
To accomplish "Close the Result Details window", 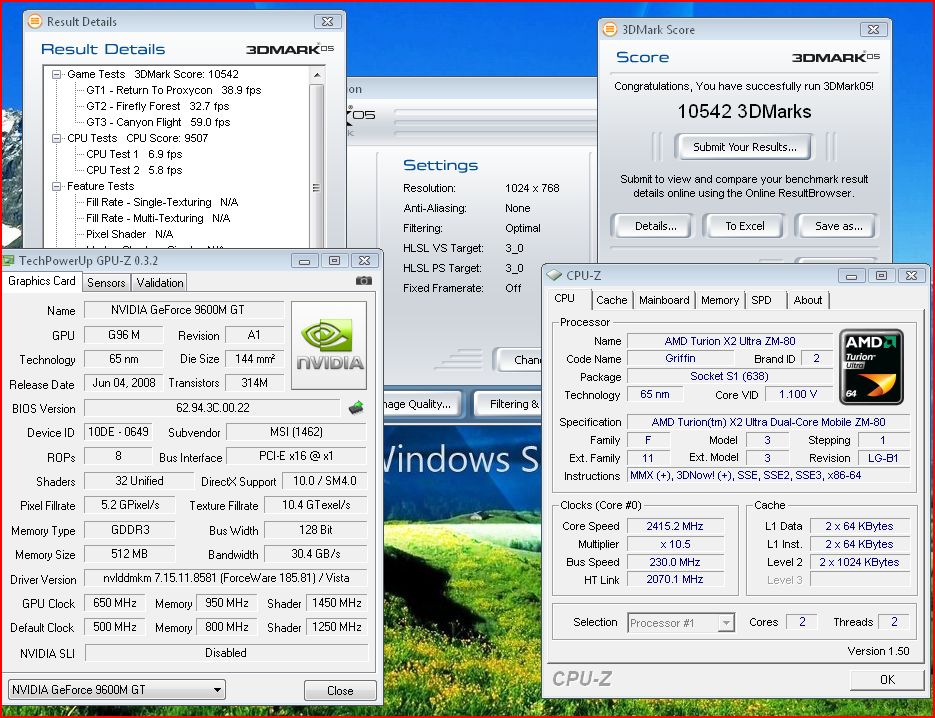I will click(x=327, y=21).
